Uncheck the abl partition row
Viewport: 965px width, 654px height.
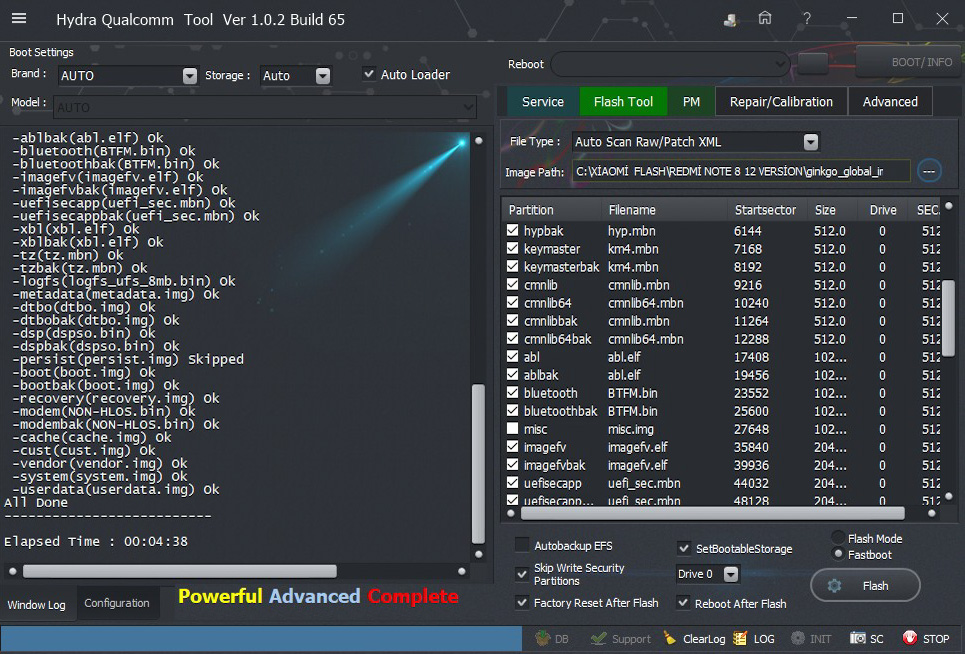coord(512,356)
